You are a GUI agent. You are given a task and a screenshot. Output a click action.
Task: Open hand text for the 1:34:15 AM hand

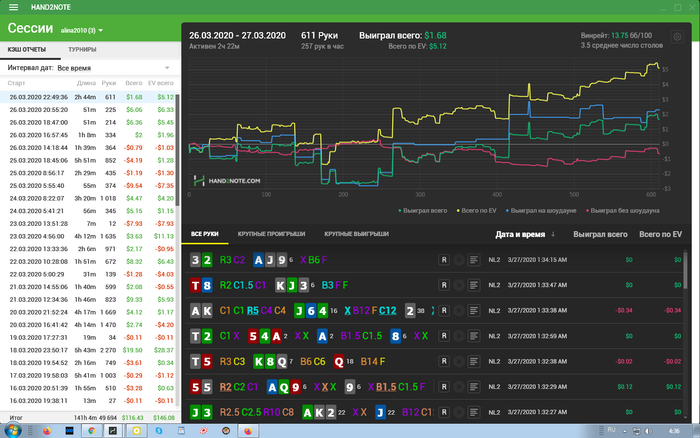click(474, 260)
